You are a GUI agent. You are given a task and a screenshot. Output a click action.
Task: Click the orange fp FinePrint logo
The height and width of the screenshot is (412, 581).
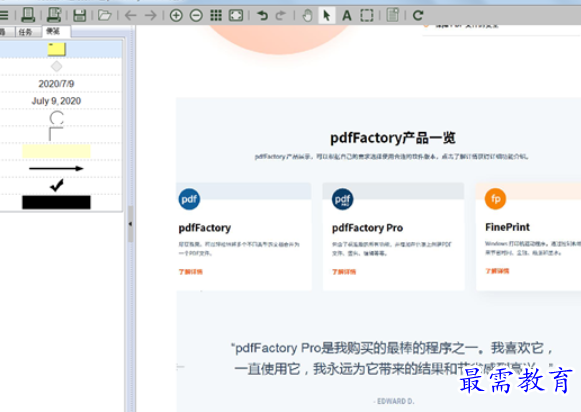[495, 199]
